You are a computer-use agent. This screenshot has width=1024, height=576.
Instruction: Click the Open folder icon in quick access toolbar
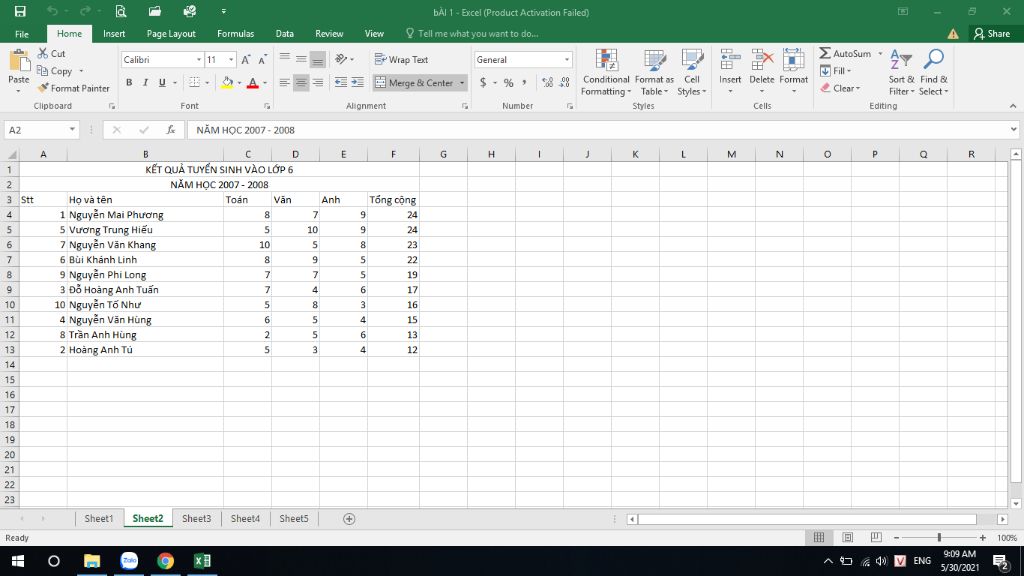155,11
